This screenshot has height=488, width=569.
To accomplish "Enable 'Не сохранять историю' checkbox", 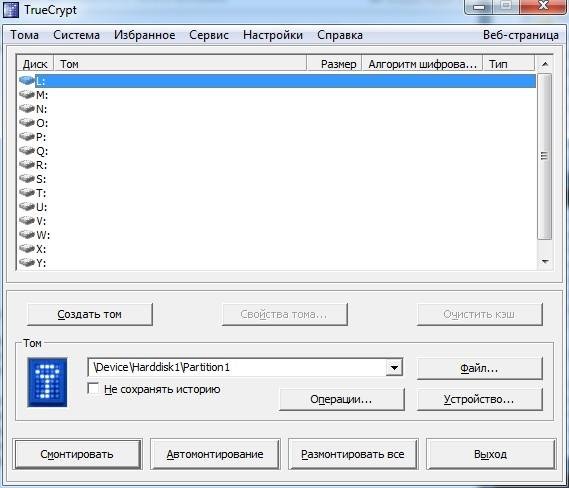I will [x=93, y=389].
